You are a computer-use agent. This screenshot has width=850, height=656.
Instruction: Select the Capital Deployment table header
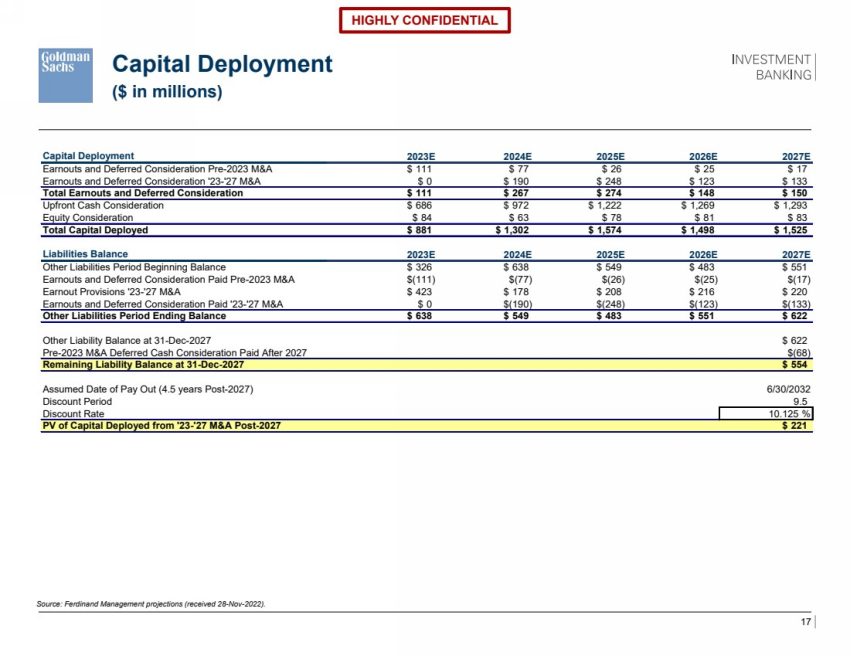[x=88, y=156]
